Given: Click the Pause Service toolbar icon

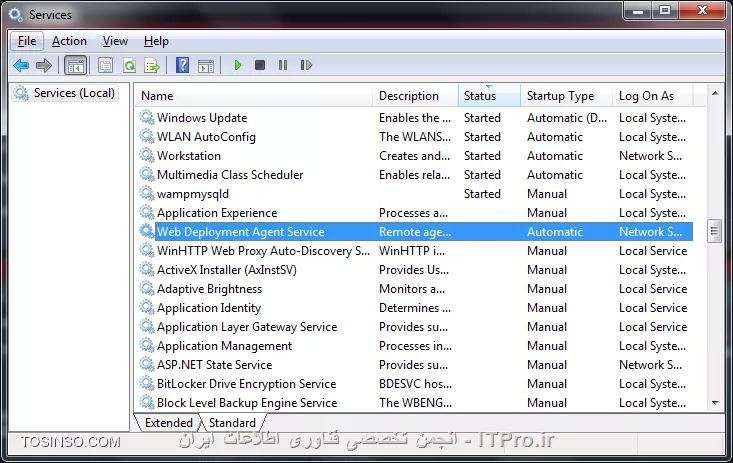Looking at the screenshot, I should [x=283, y=65].
